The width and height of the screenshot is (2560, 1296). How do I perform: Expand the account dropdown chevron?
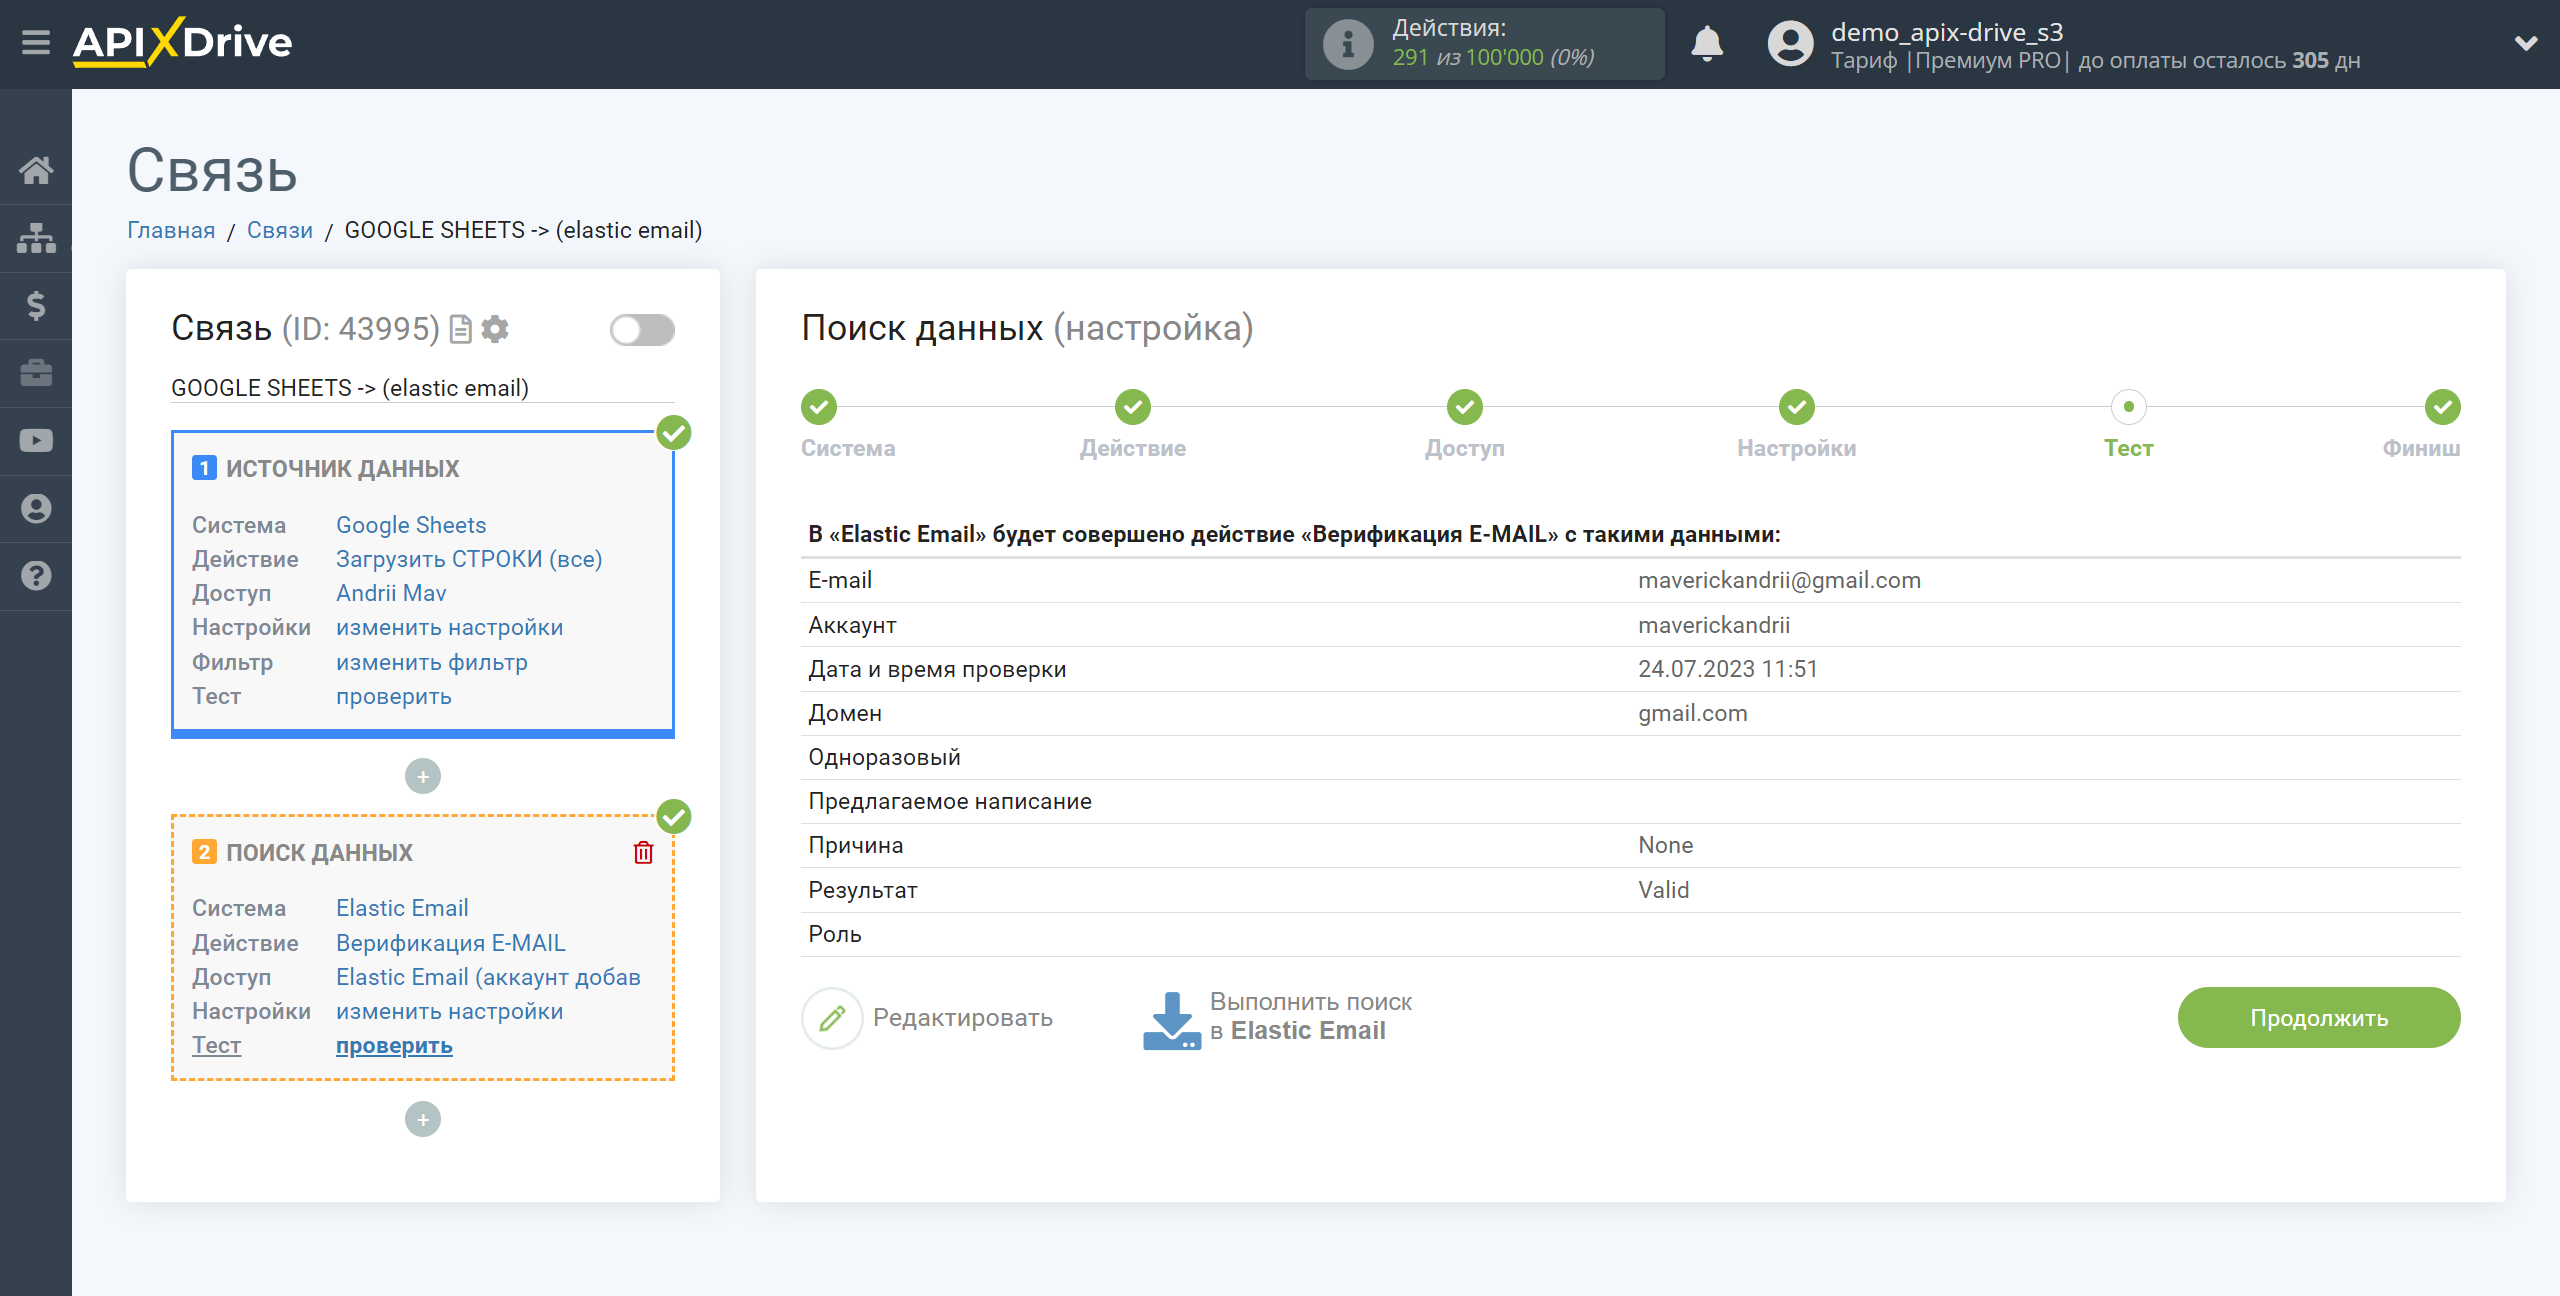2526,44
